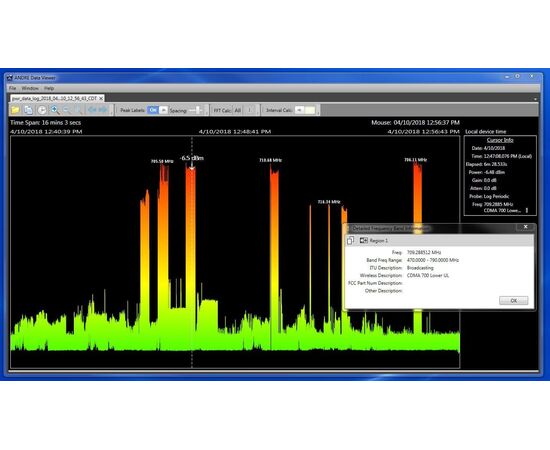Turn Peak Labels On

153,110
